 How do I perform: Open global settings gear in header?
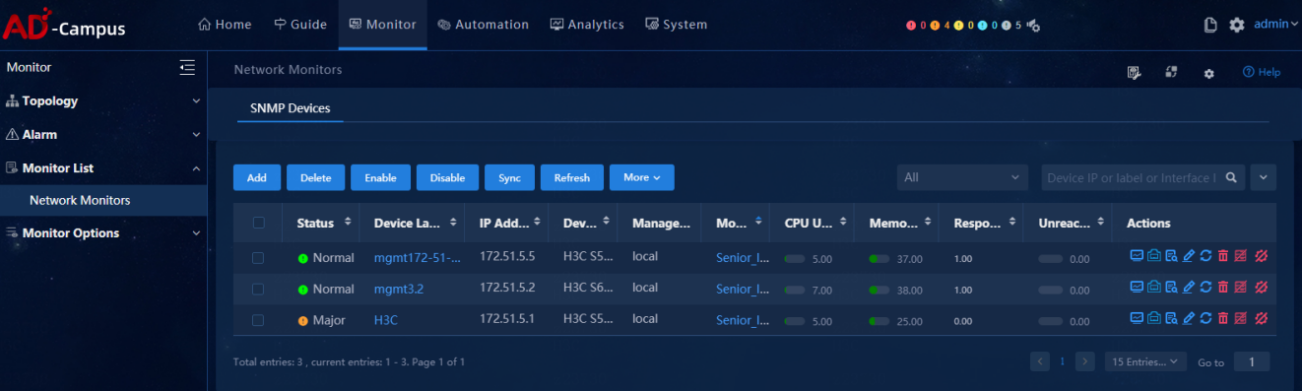[1237, 25]
